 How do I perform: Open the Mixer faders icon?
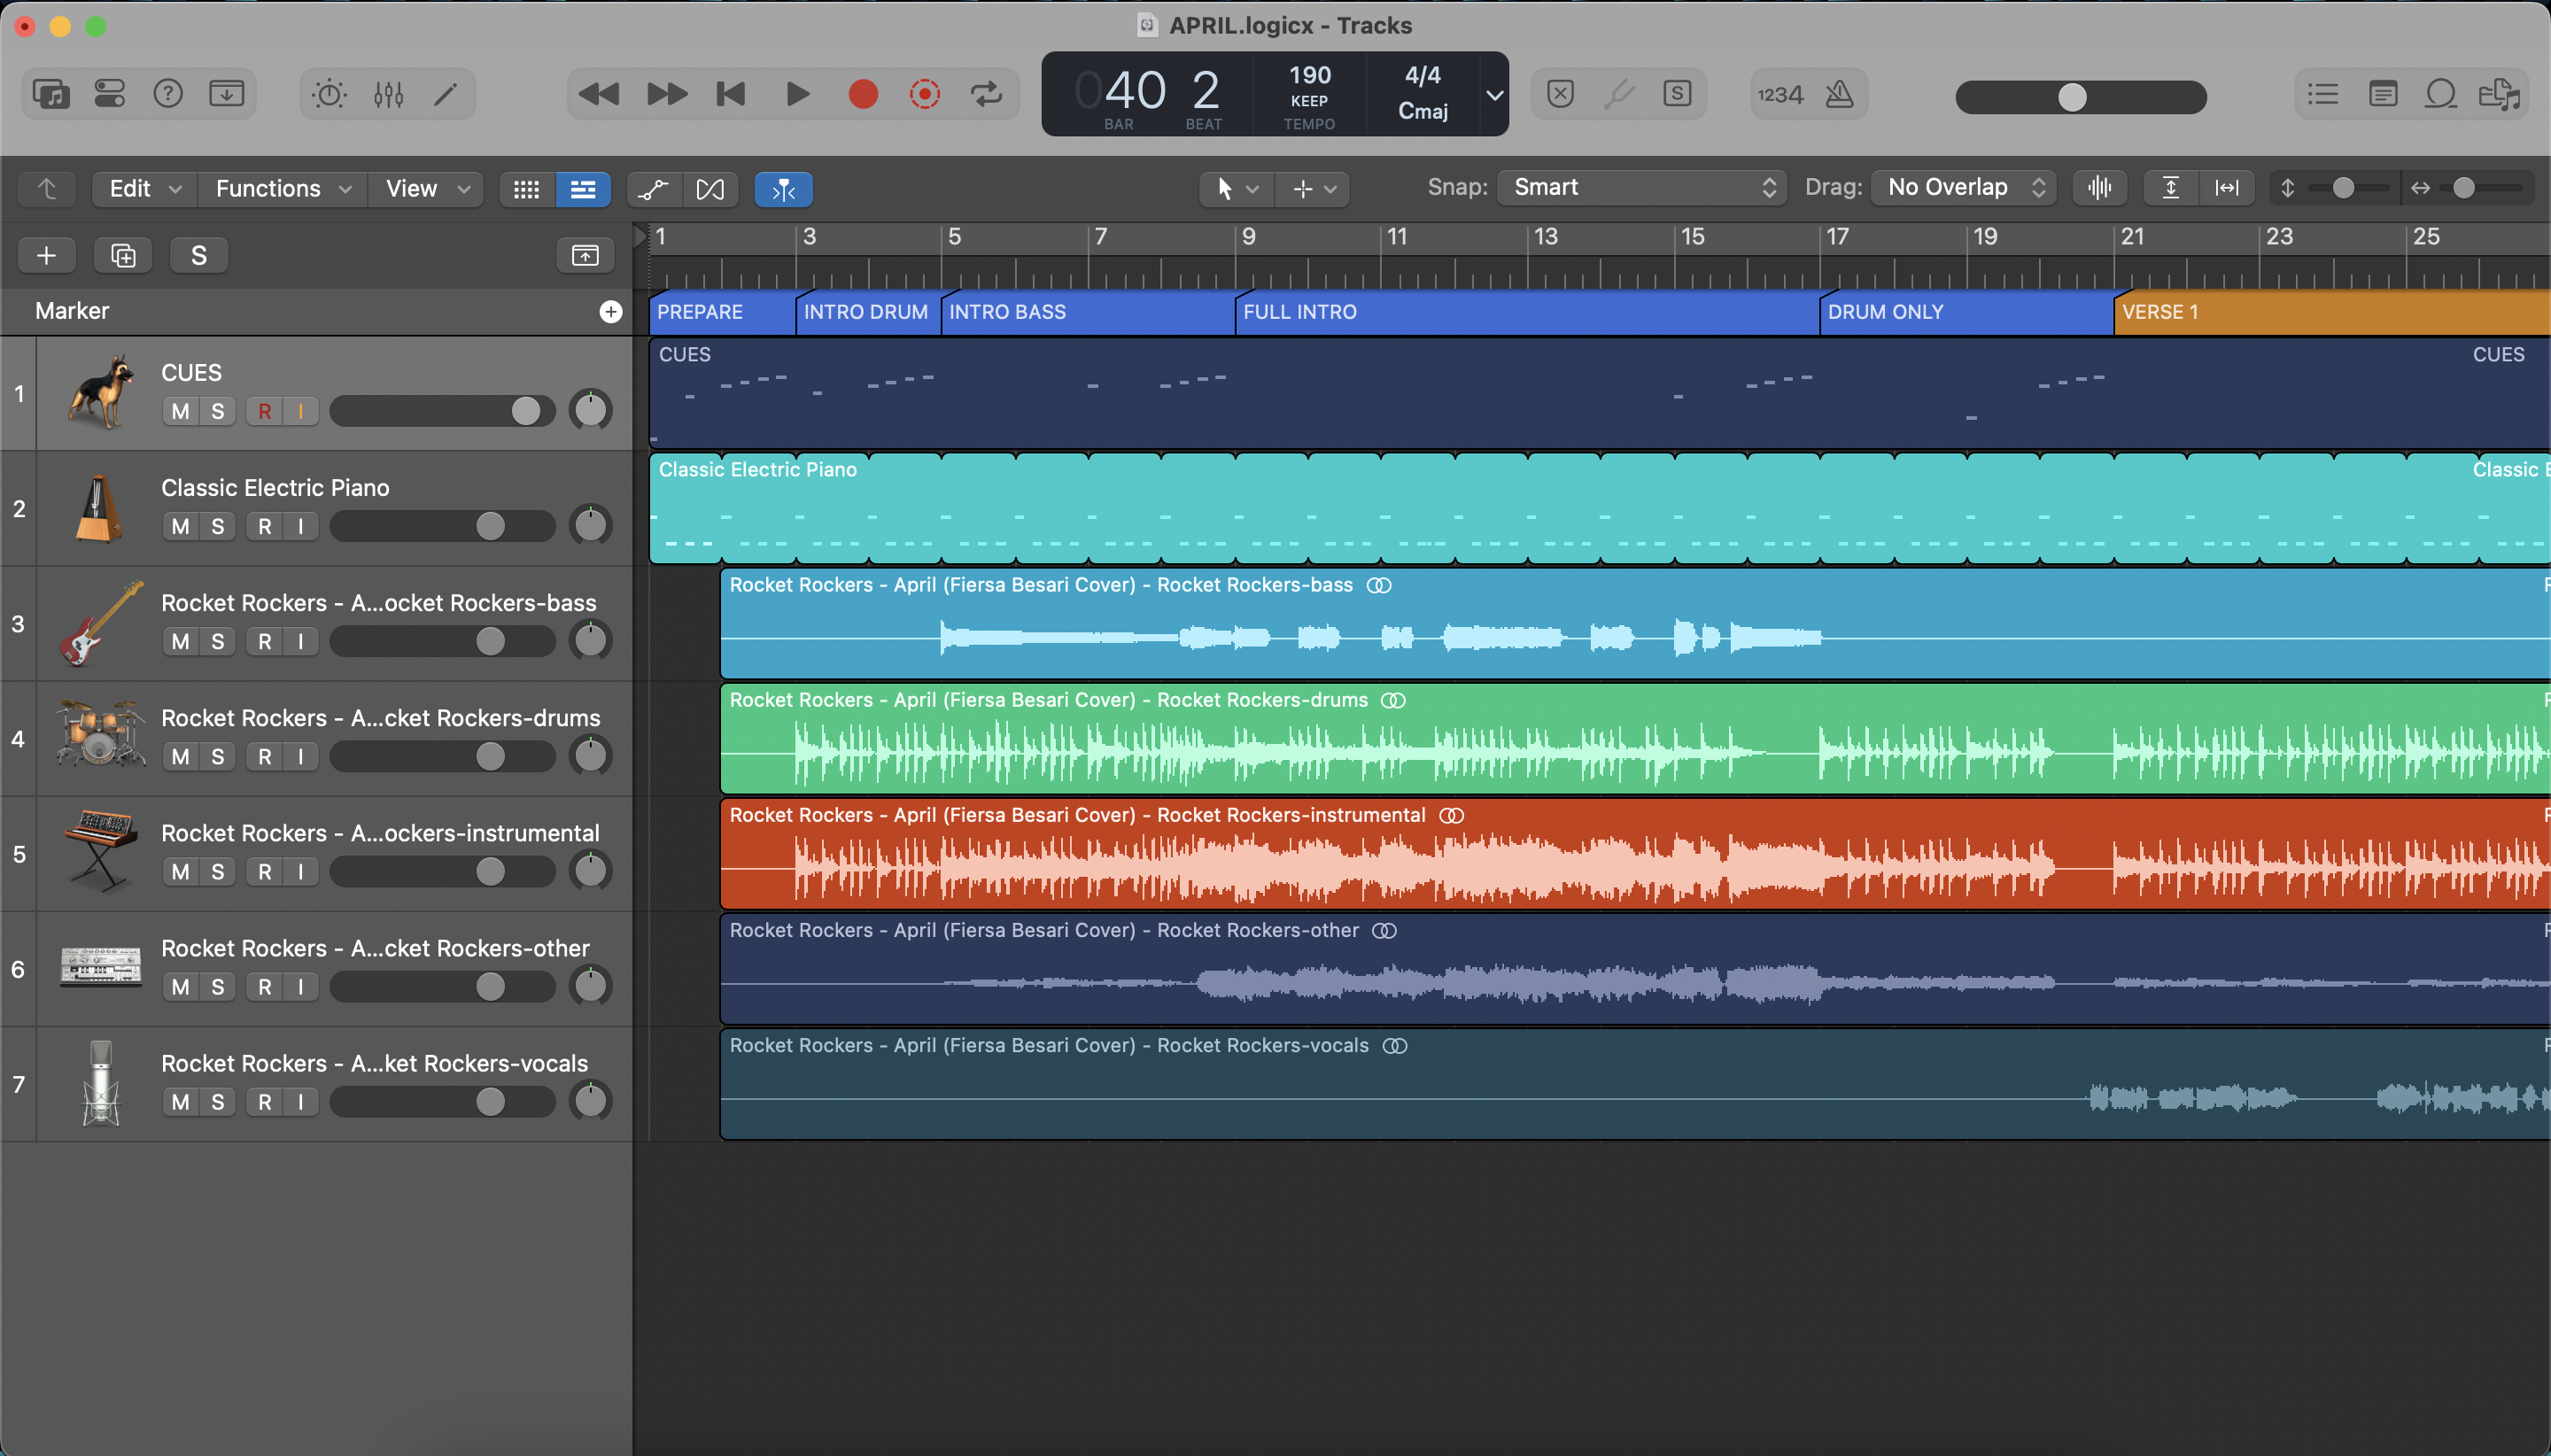pos(388,95)
